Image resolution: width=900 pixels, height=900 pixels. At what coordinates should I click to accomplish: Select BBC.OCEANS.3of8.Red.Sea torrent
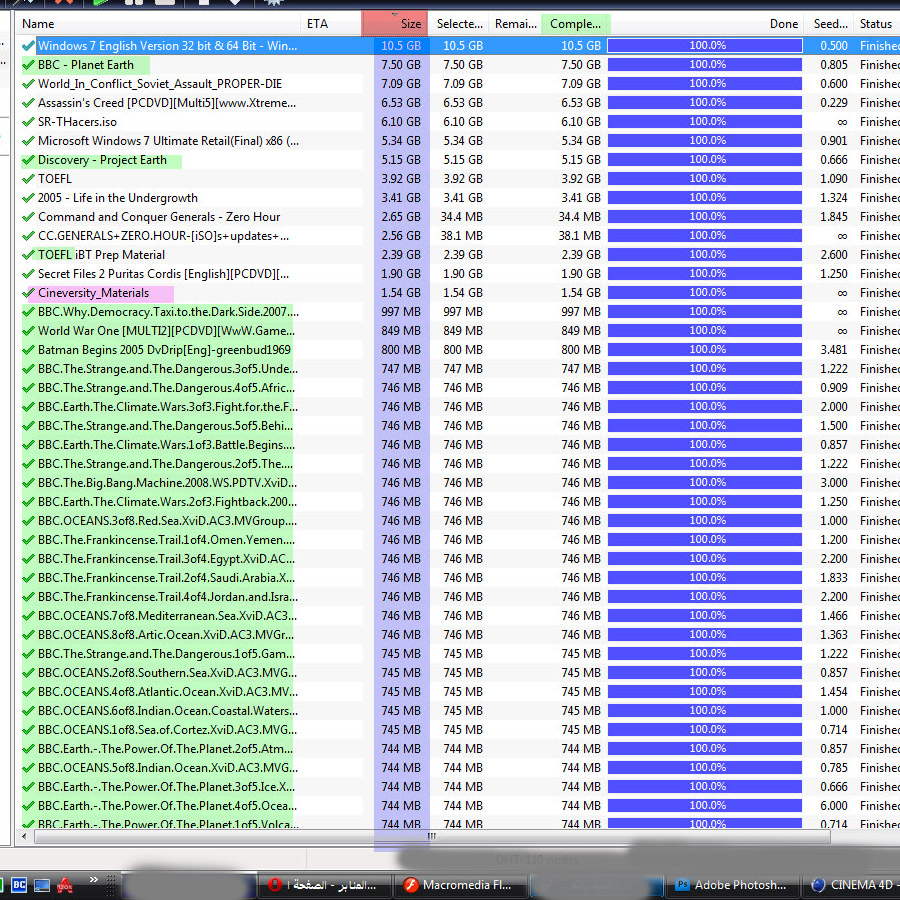(x=167, y=521)
